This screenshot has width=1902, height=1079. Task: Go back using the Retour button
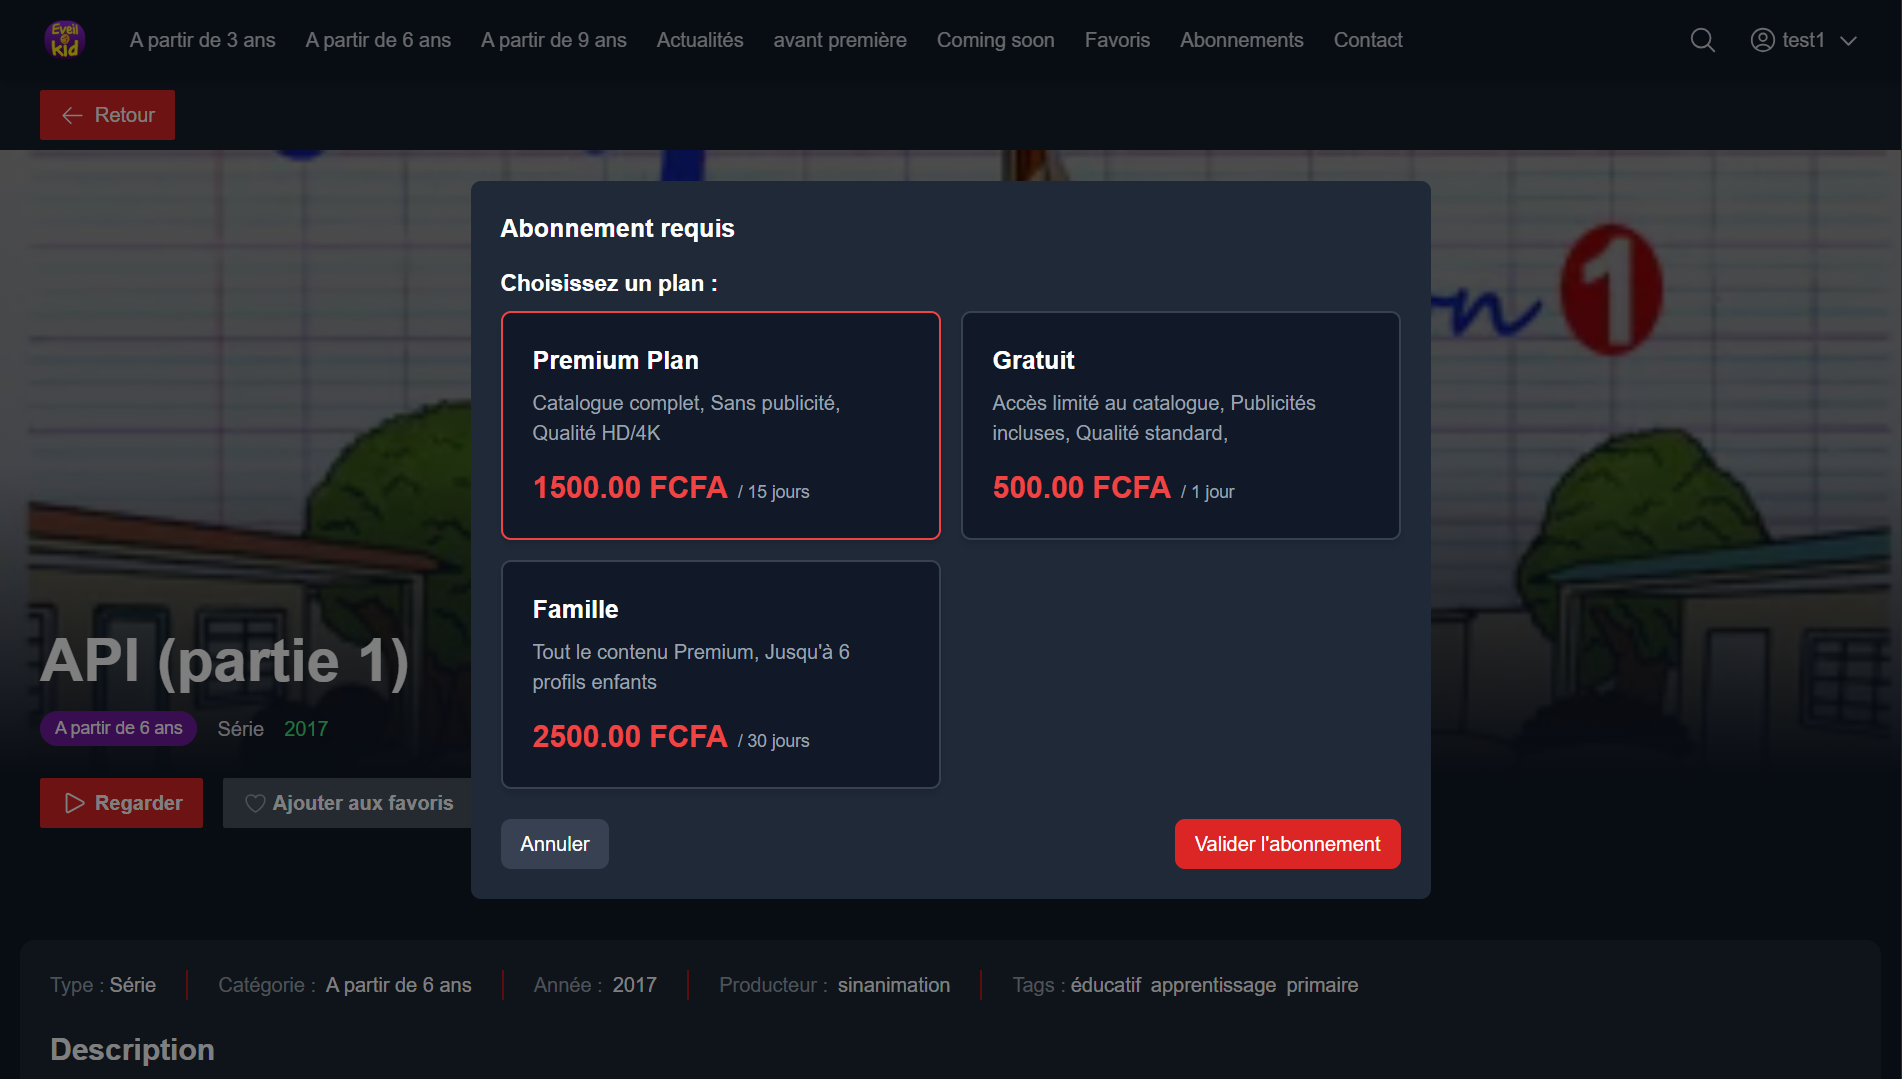[107, 115]
